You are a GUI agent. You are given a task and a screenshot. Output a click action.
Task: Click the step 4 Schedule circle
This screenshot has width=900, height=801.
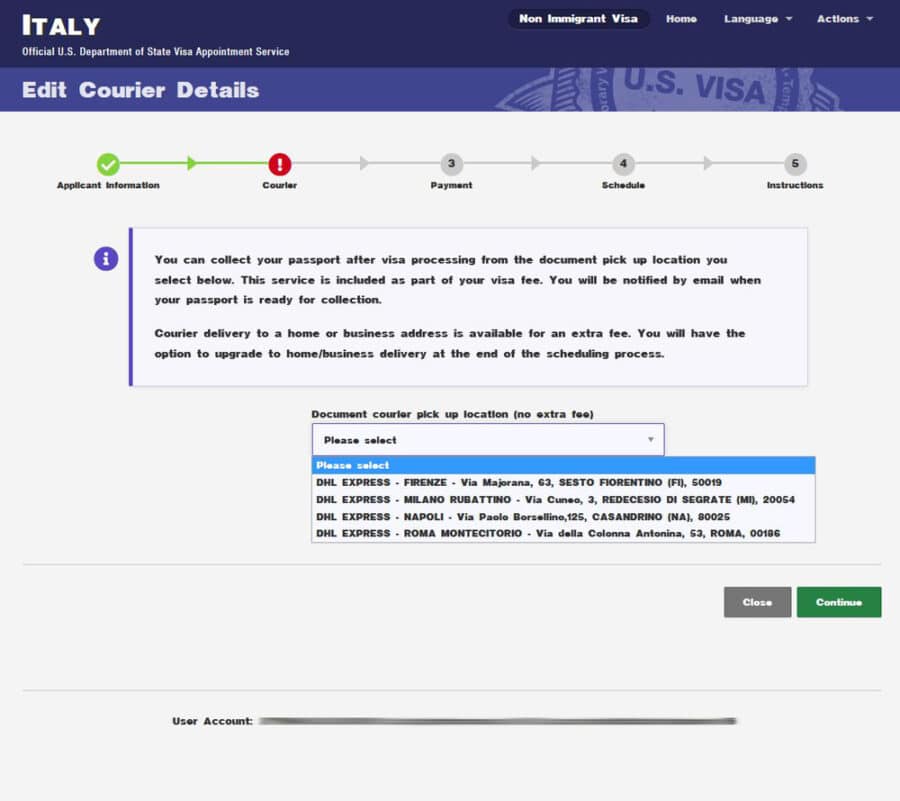click(623, 164)
